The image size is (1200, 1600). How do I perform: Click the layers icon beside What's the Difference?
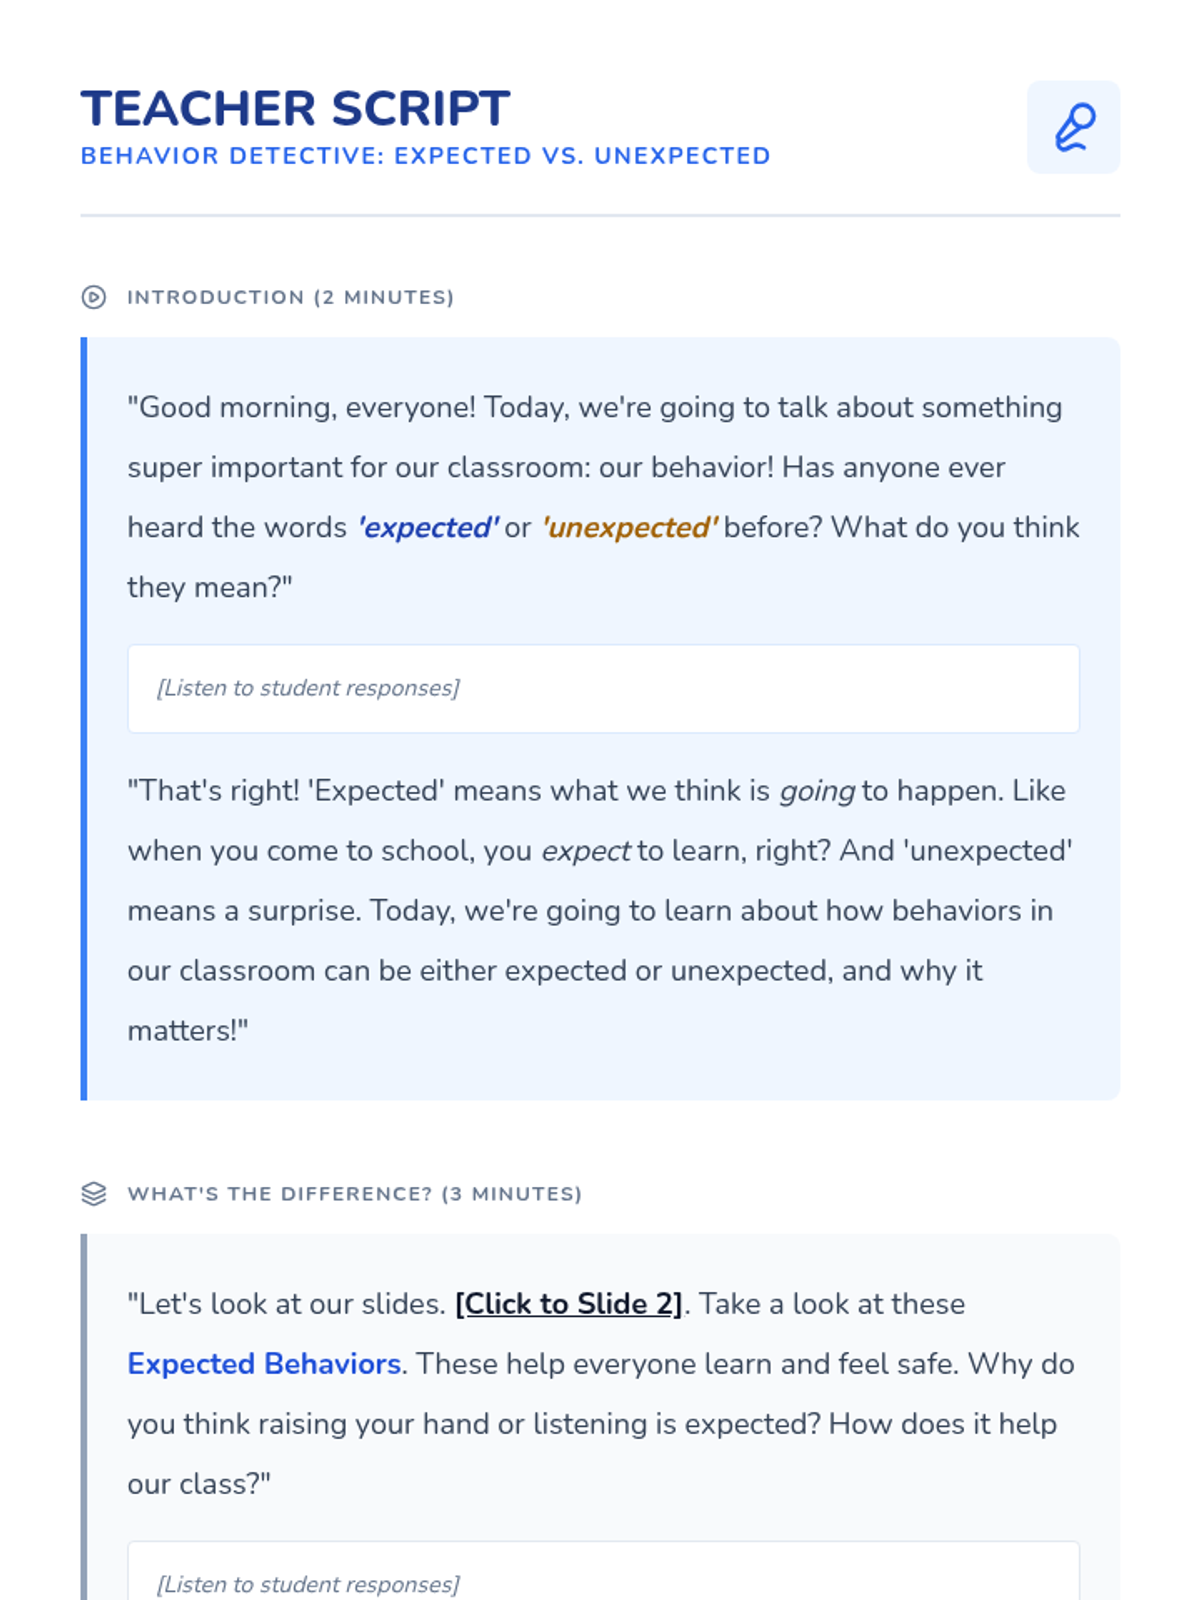94,1194
